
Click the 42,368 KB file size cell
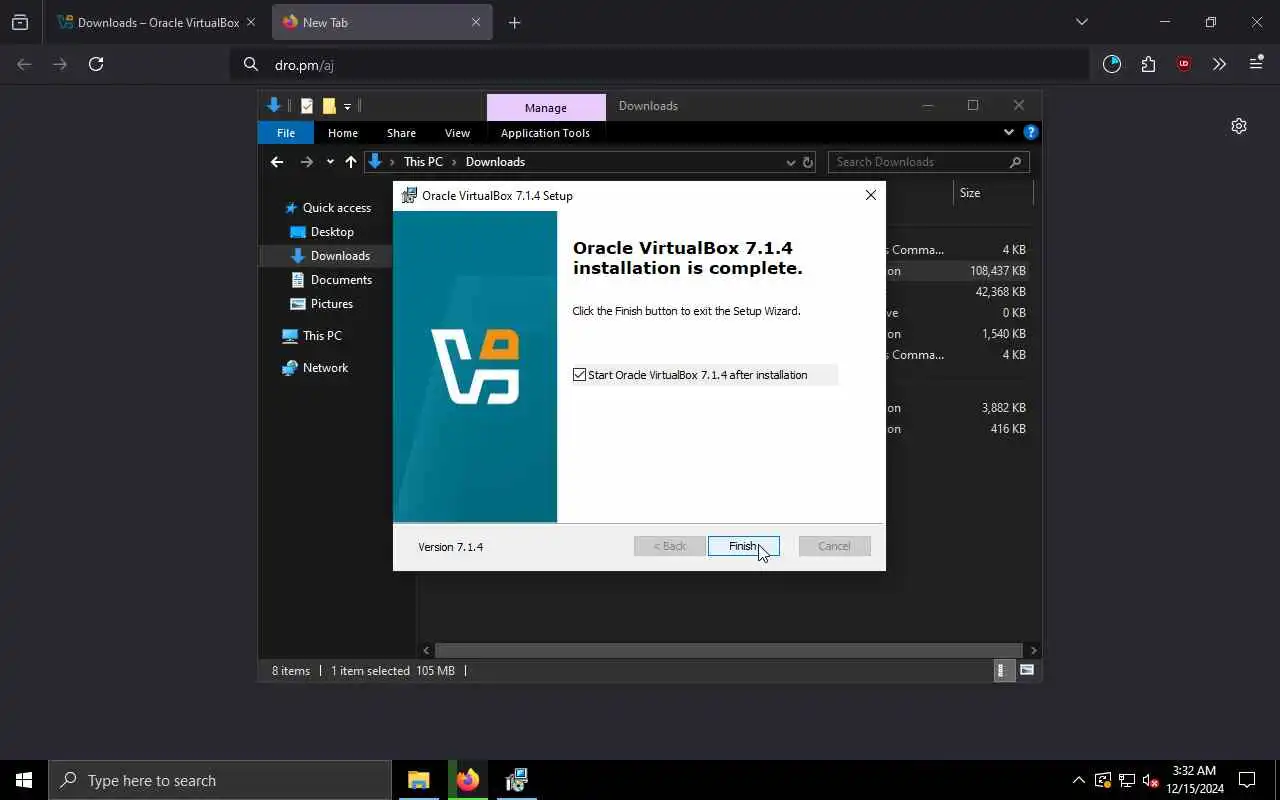[1000, 292]
